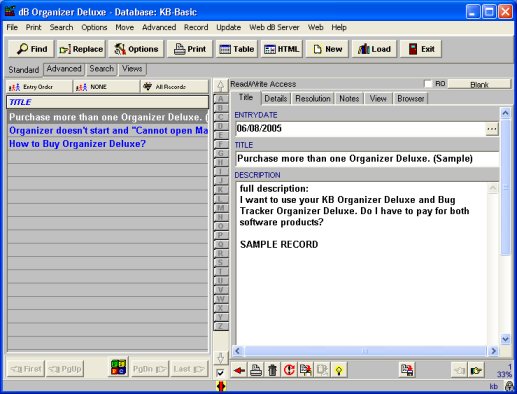Click the up arrow above the alphabet index
The width and height of the screenshot is (517, 394).
pyautogui.click(x=220, y=86)
